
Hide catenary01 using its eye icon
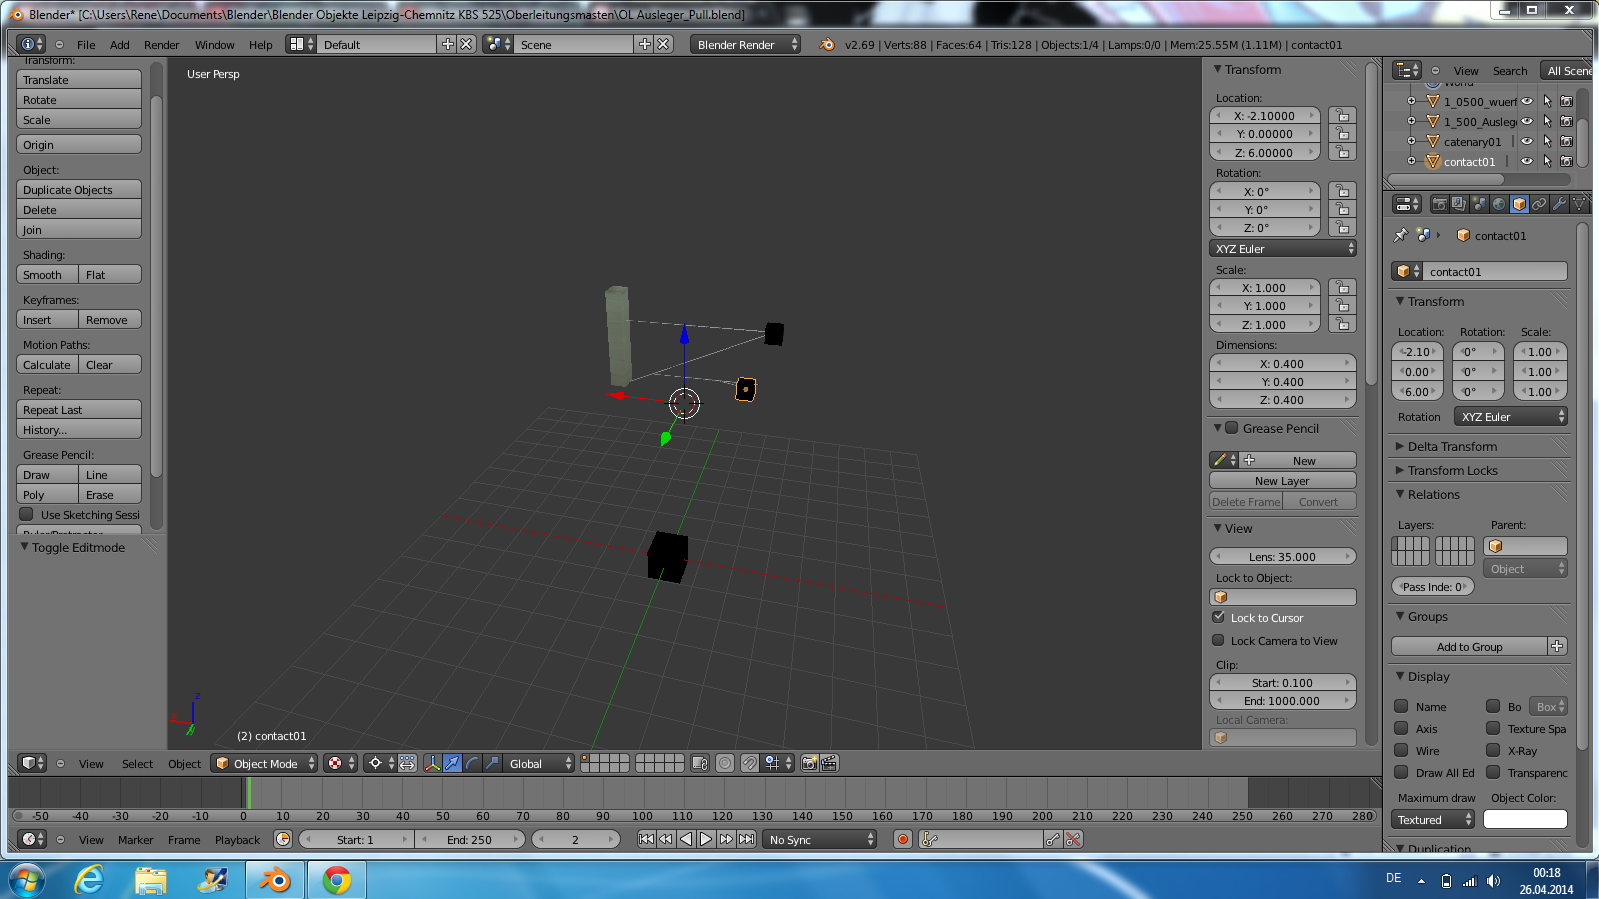coord(1527,142)
